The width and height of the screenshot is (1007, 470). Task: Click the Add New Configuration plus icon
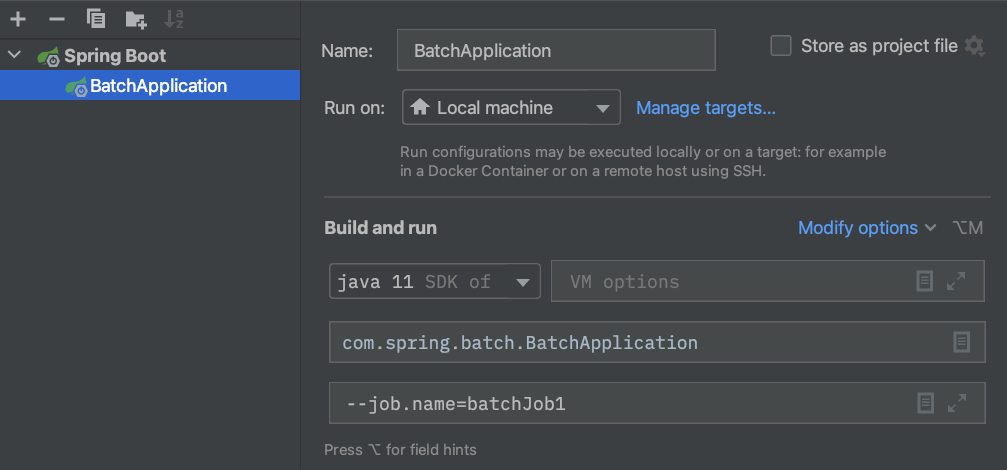tap(18, 19)
